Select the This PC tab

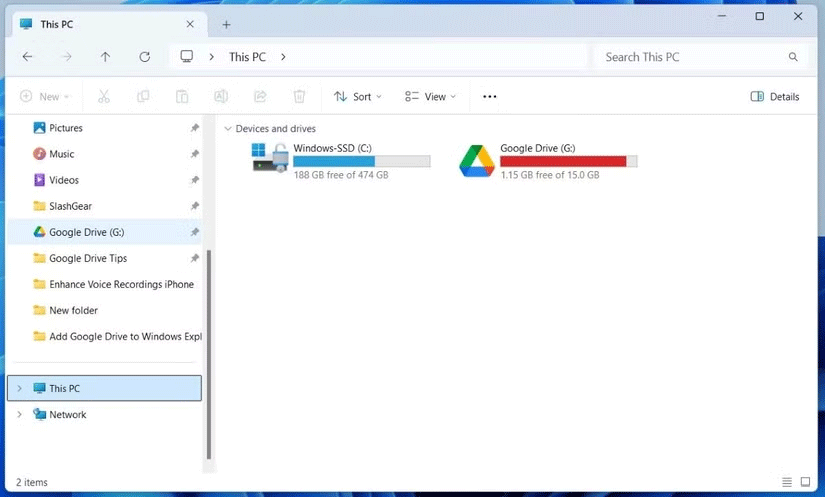click(107, 24)
